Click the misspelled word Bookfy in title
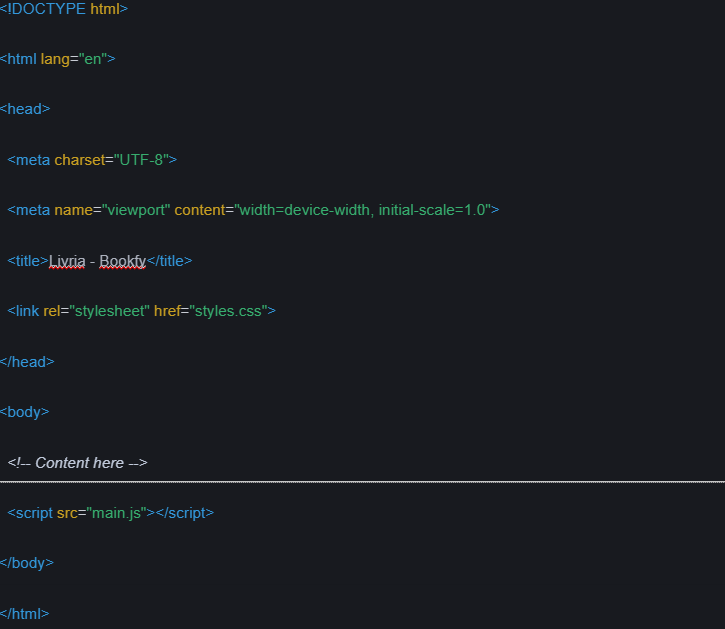Image resolution: width=725 pixels, height=629 pixels. 123,261
